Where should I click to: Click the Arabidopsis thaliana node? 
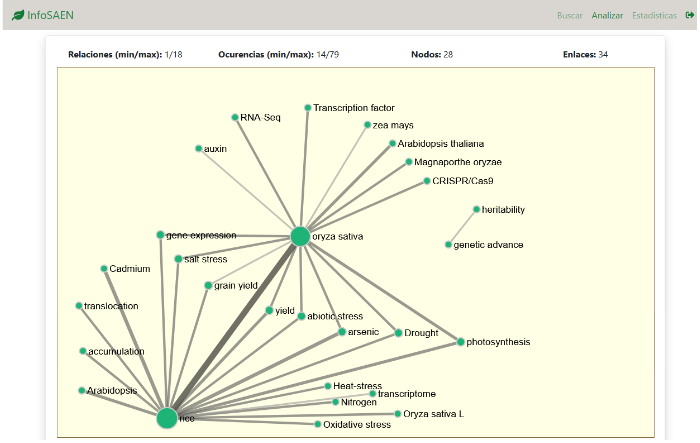click(391, 144)
